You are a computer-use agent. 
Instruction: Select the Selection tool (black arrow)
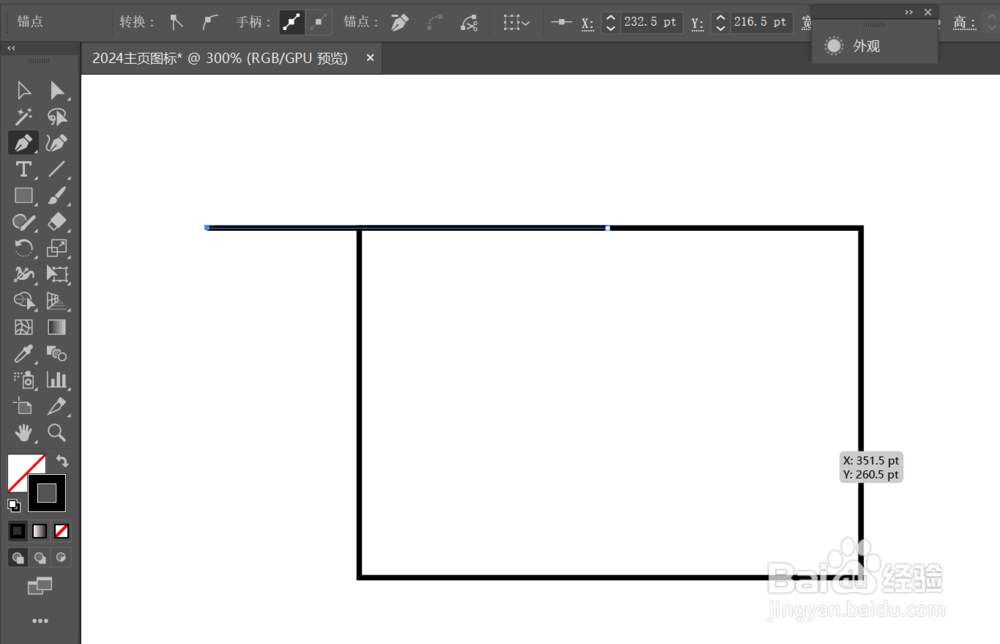click(24, 91)
